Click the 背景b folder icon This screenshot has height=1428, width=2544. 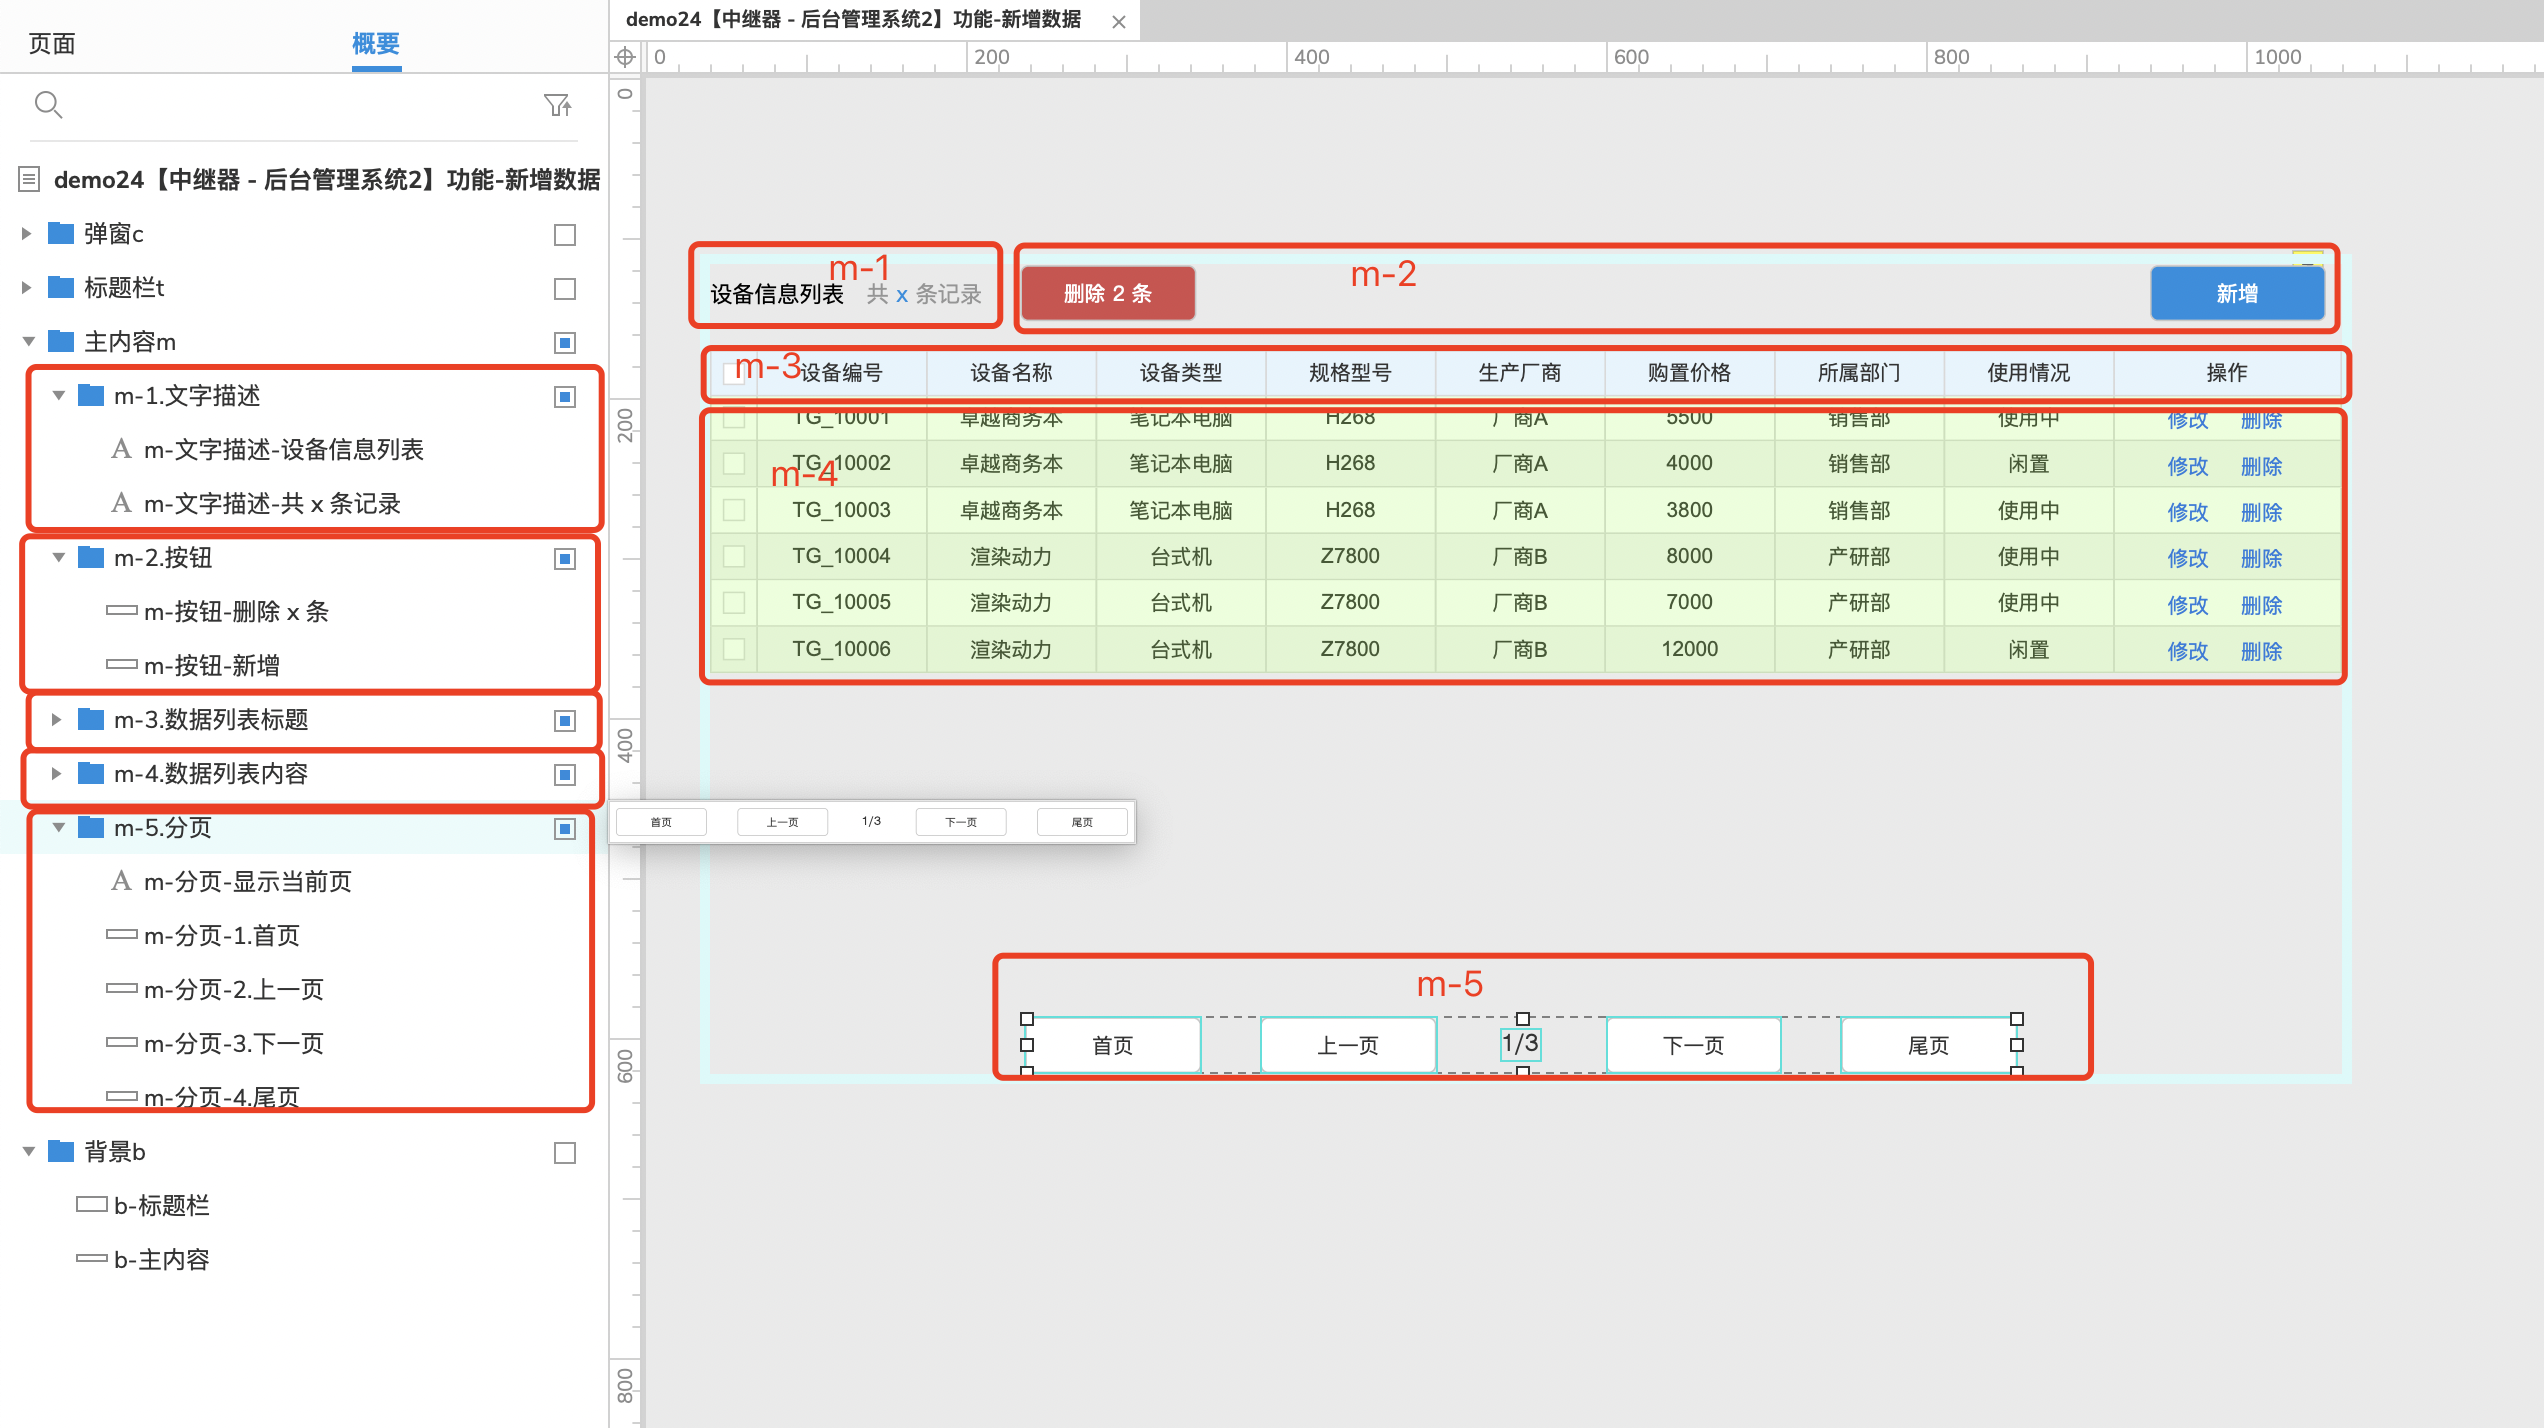(62, 1151)
